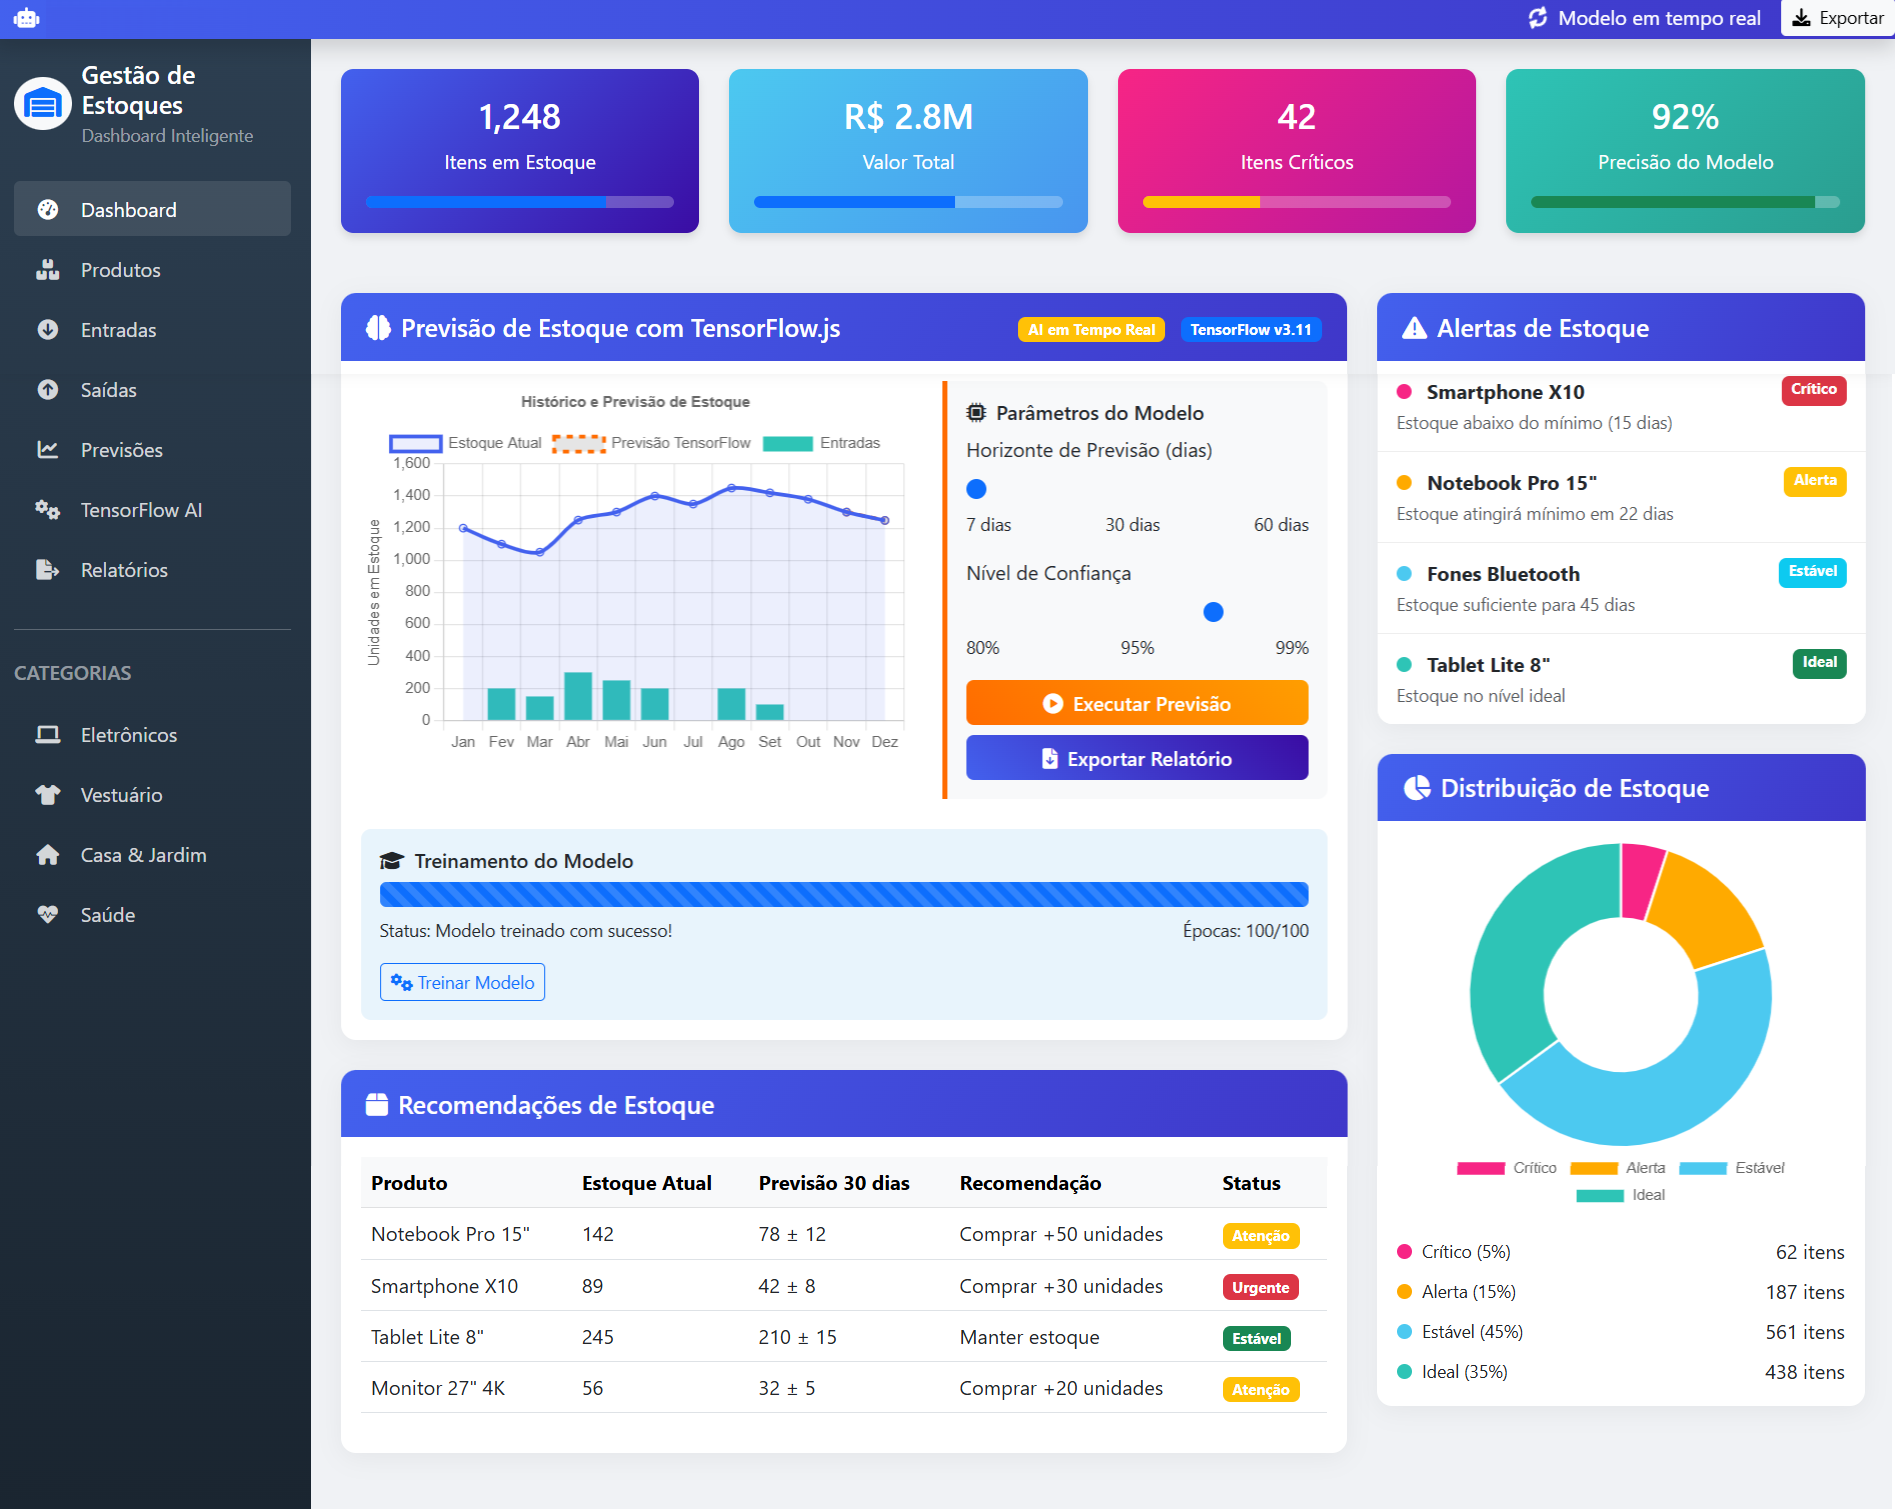This screenshot has height=1509, width=1900.
Task: Open the Casa & Jardim category
Action: (143, 855)
